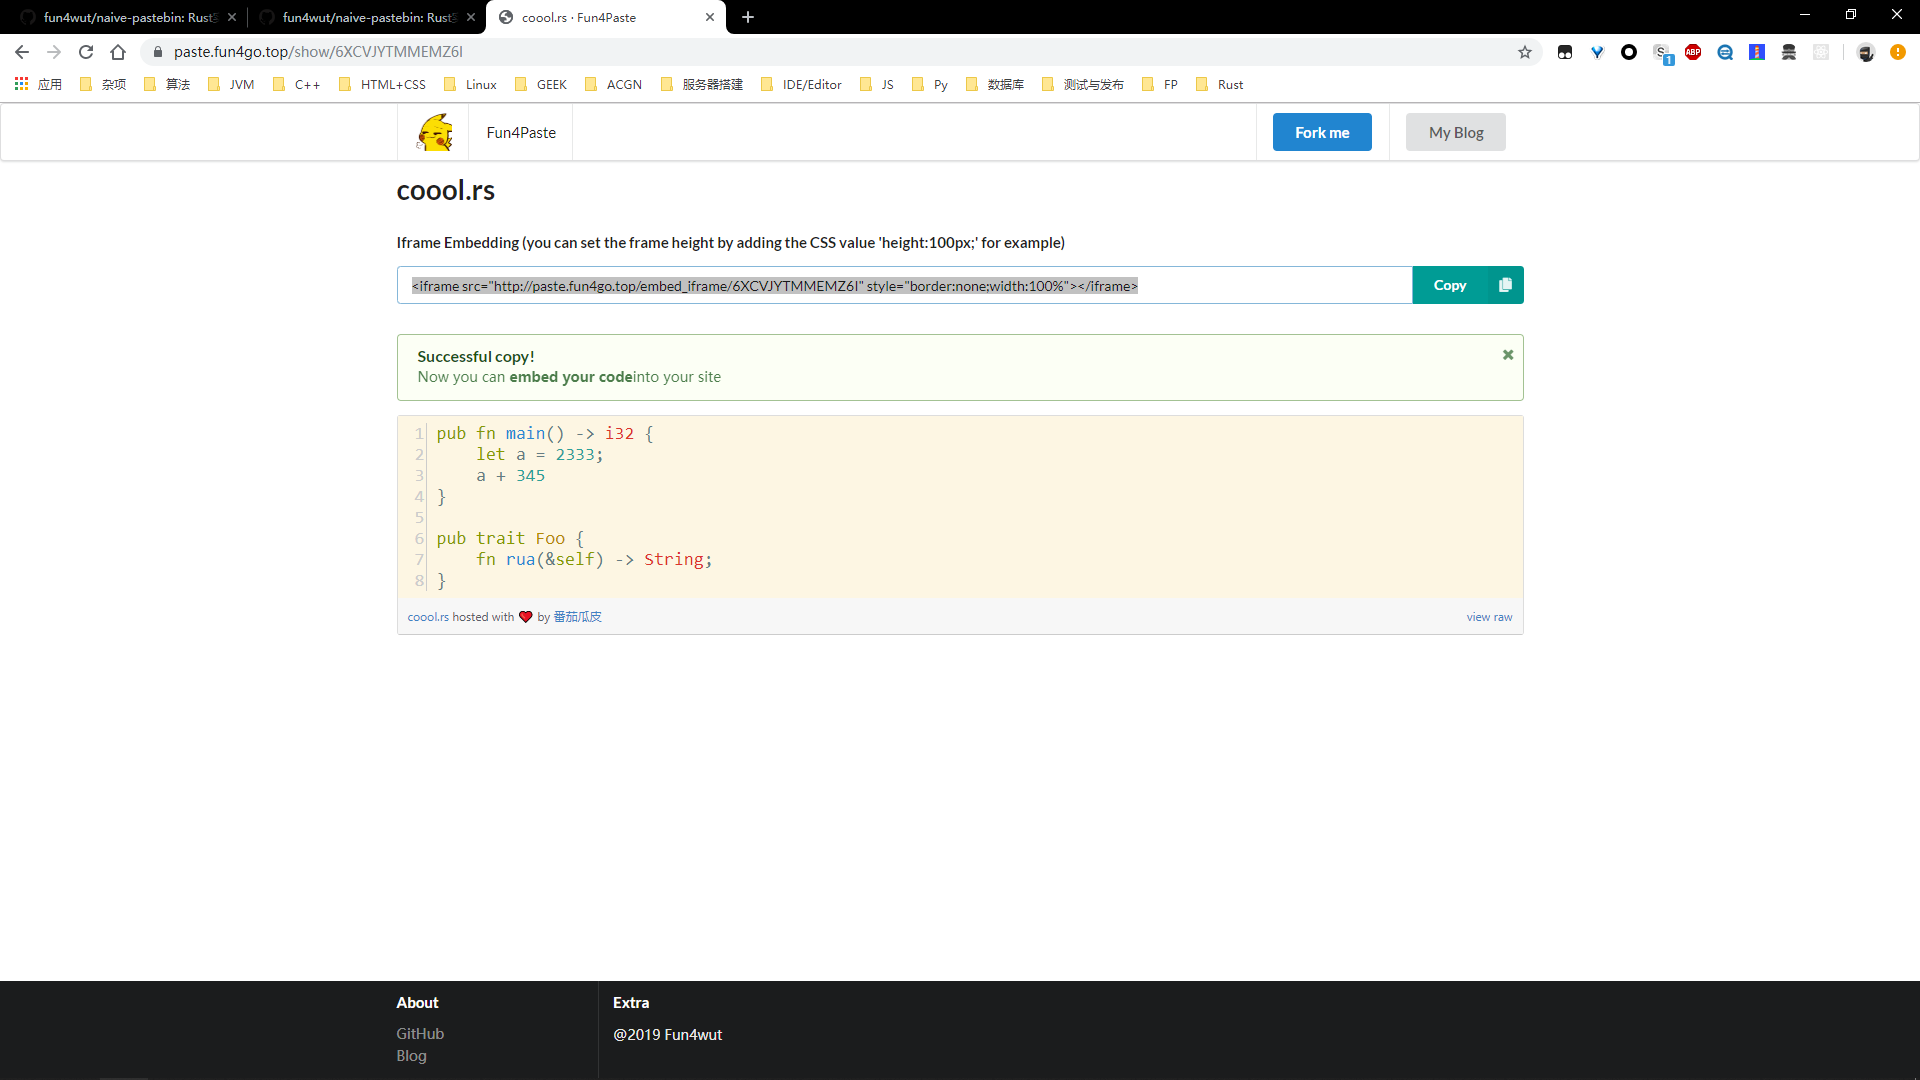Close the second naive-pastebin tab
1920x1080 pixels.
pyautogui.click(x=471, y=17)
